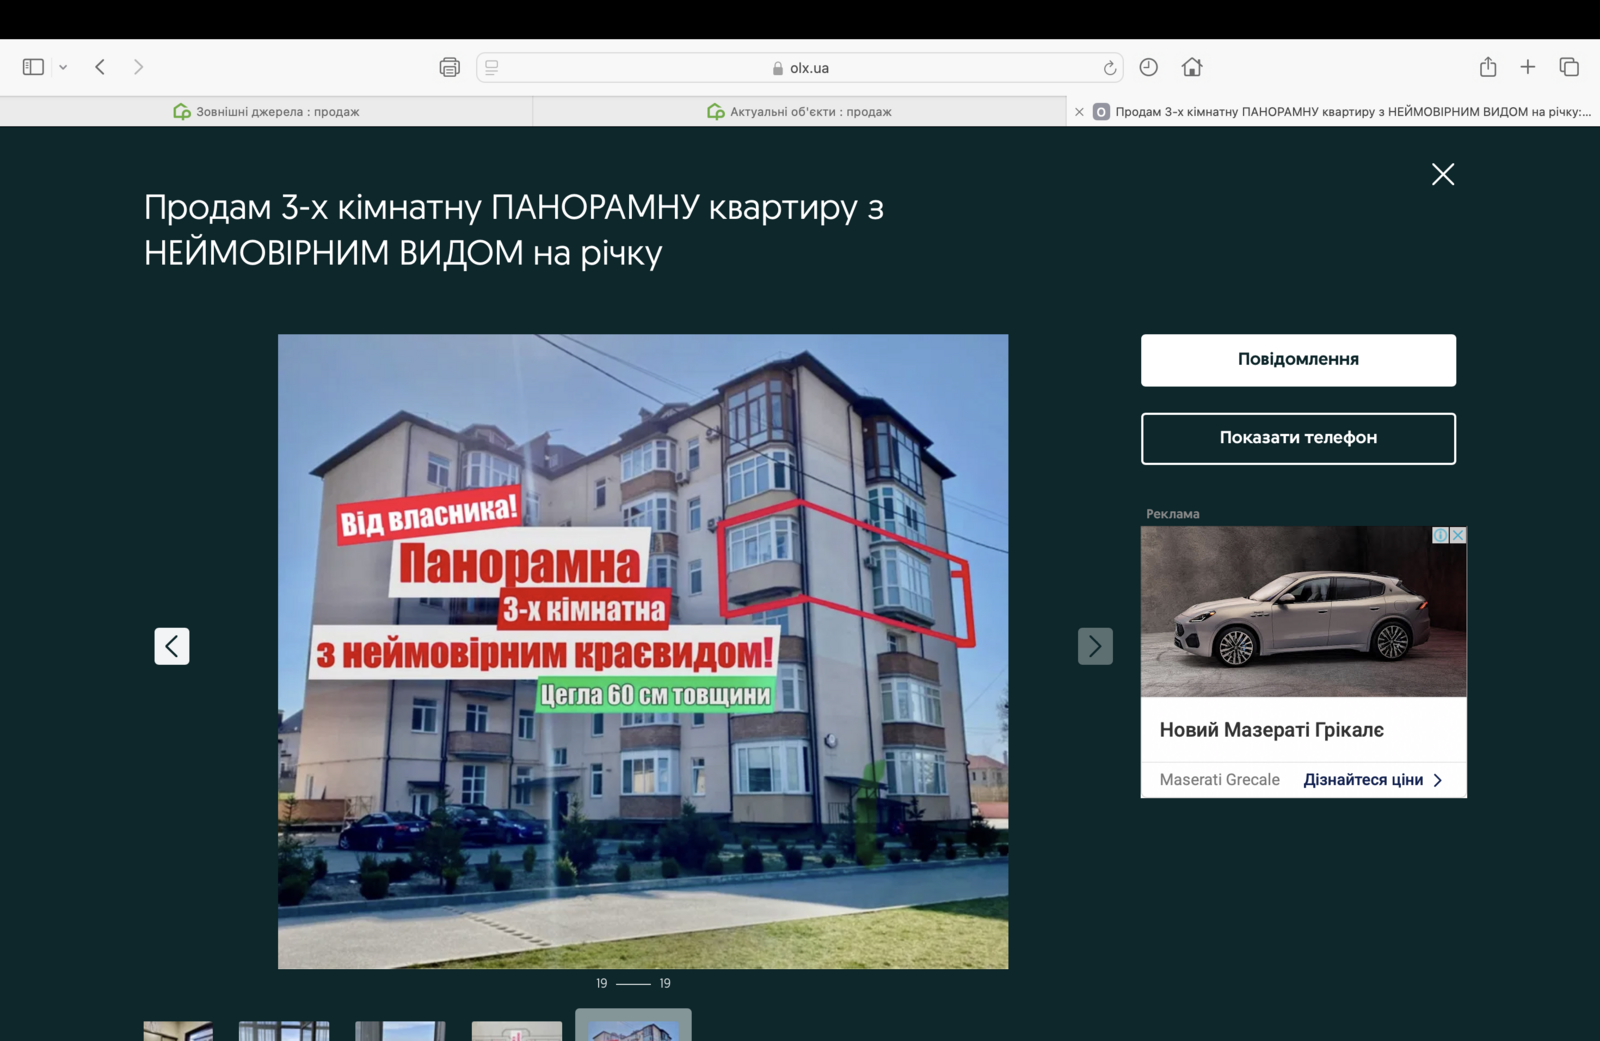This screenshot has height=1041, width=1600.
Task: Toggle the Safari sidebar icon
Action: pos(33,67)
